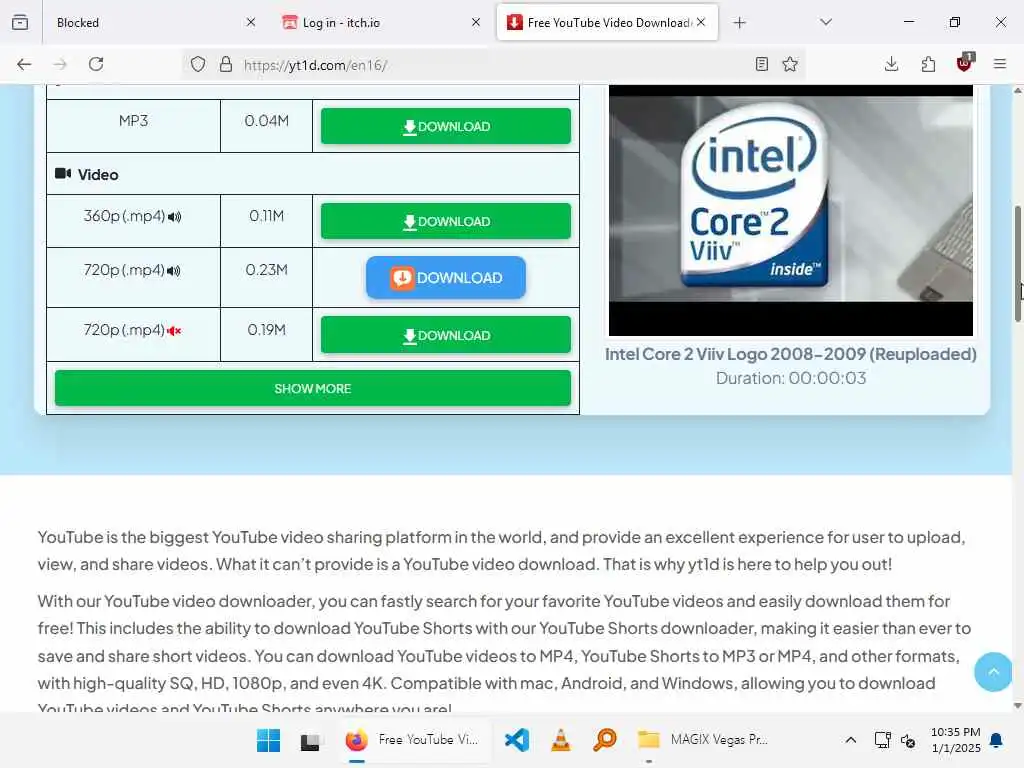Open Firefox View icon in tab strip
The image size is (1024, 768).
pos(20,22)
